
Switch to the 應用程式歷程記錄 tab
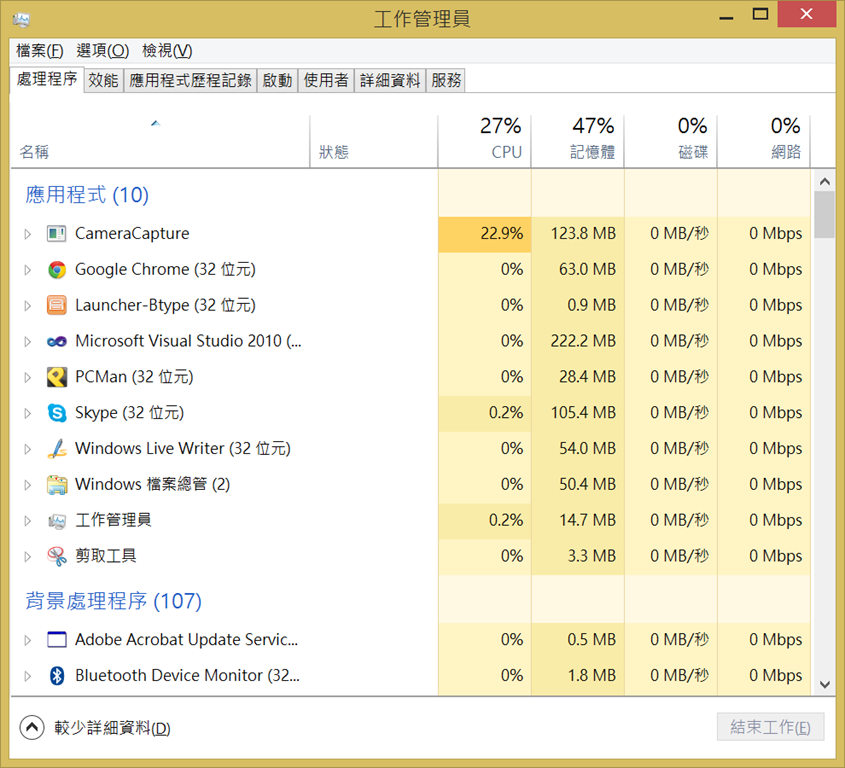click(x=190, y=80)
